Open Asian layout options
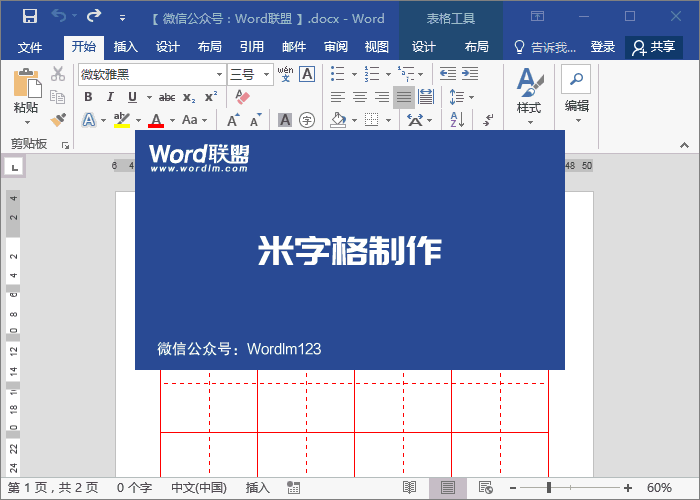Image resolution: width=700 pixels, height=500 pixels. (419, 120)
